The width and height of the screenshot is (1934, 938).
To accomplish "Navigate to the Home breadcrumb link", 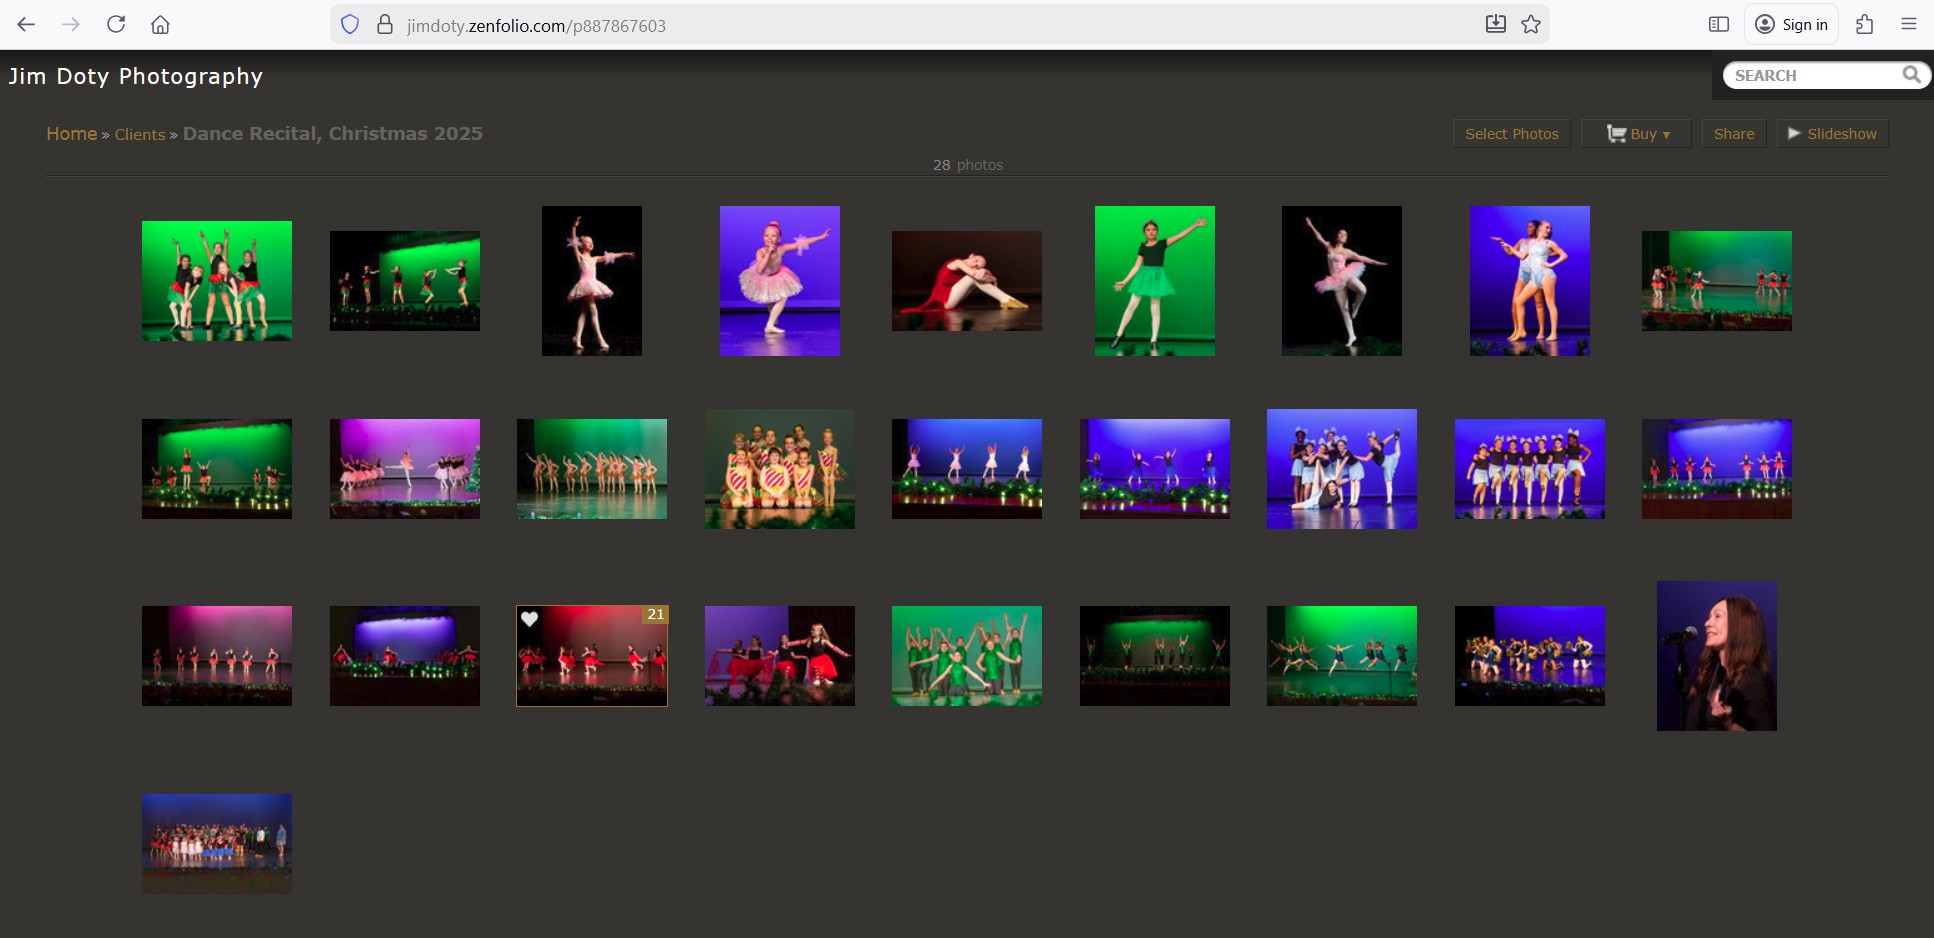I will coord(71,134).
